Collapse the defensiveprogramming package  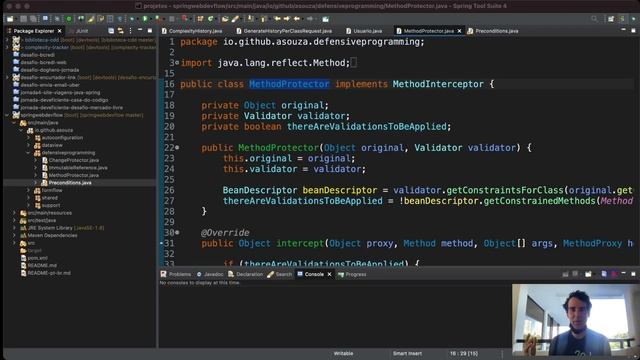pos(29,153)
